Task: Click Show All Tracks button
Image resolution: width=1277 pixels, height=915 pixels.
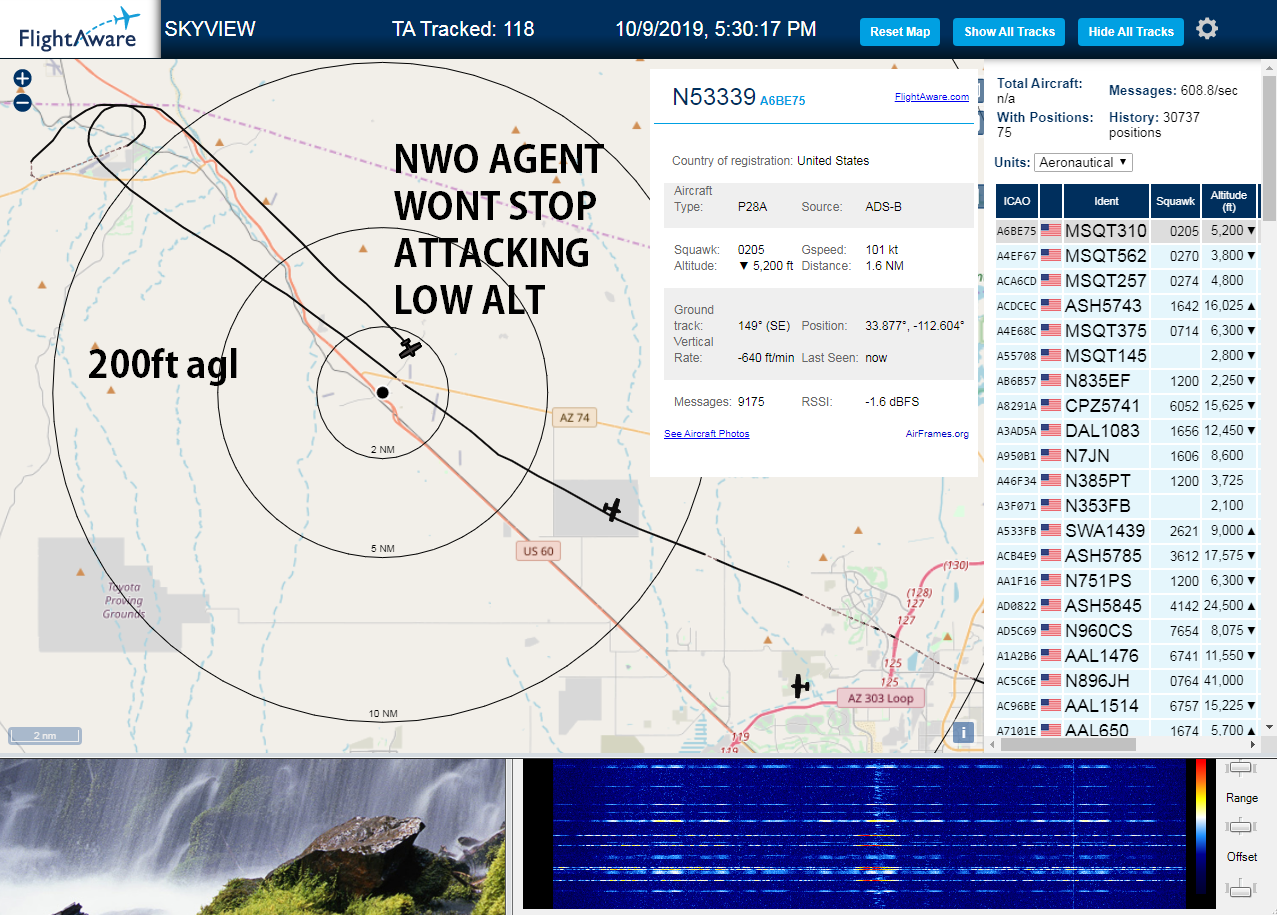Action: click(x=1009, y=32)
